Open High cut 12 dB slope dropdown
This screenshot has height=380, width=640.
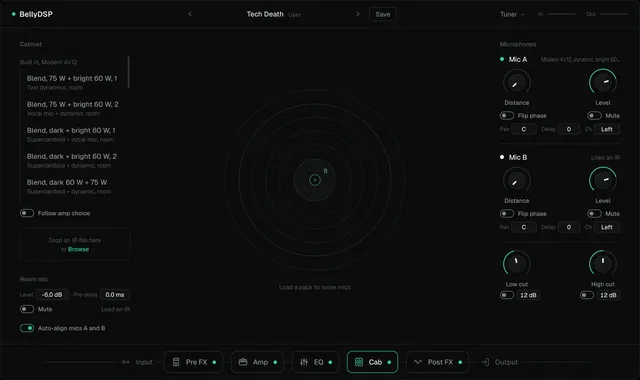(608, 295)
